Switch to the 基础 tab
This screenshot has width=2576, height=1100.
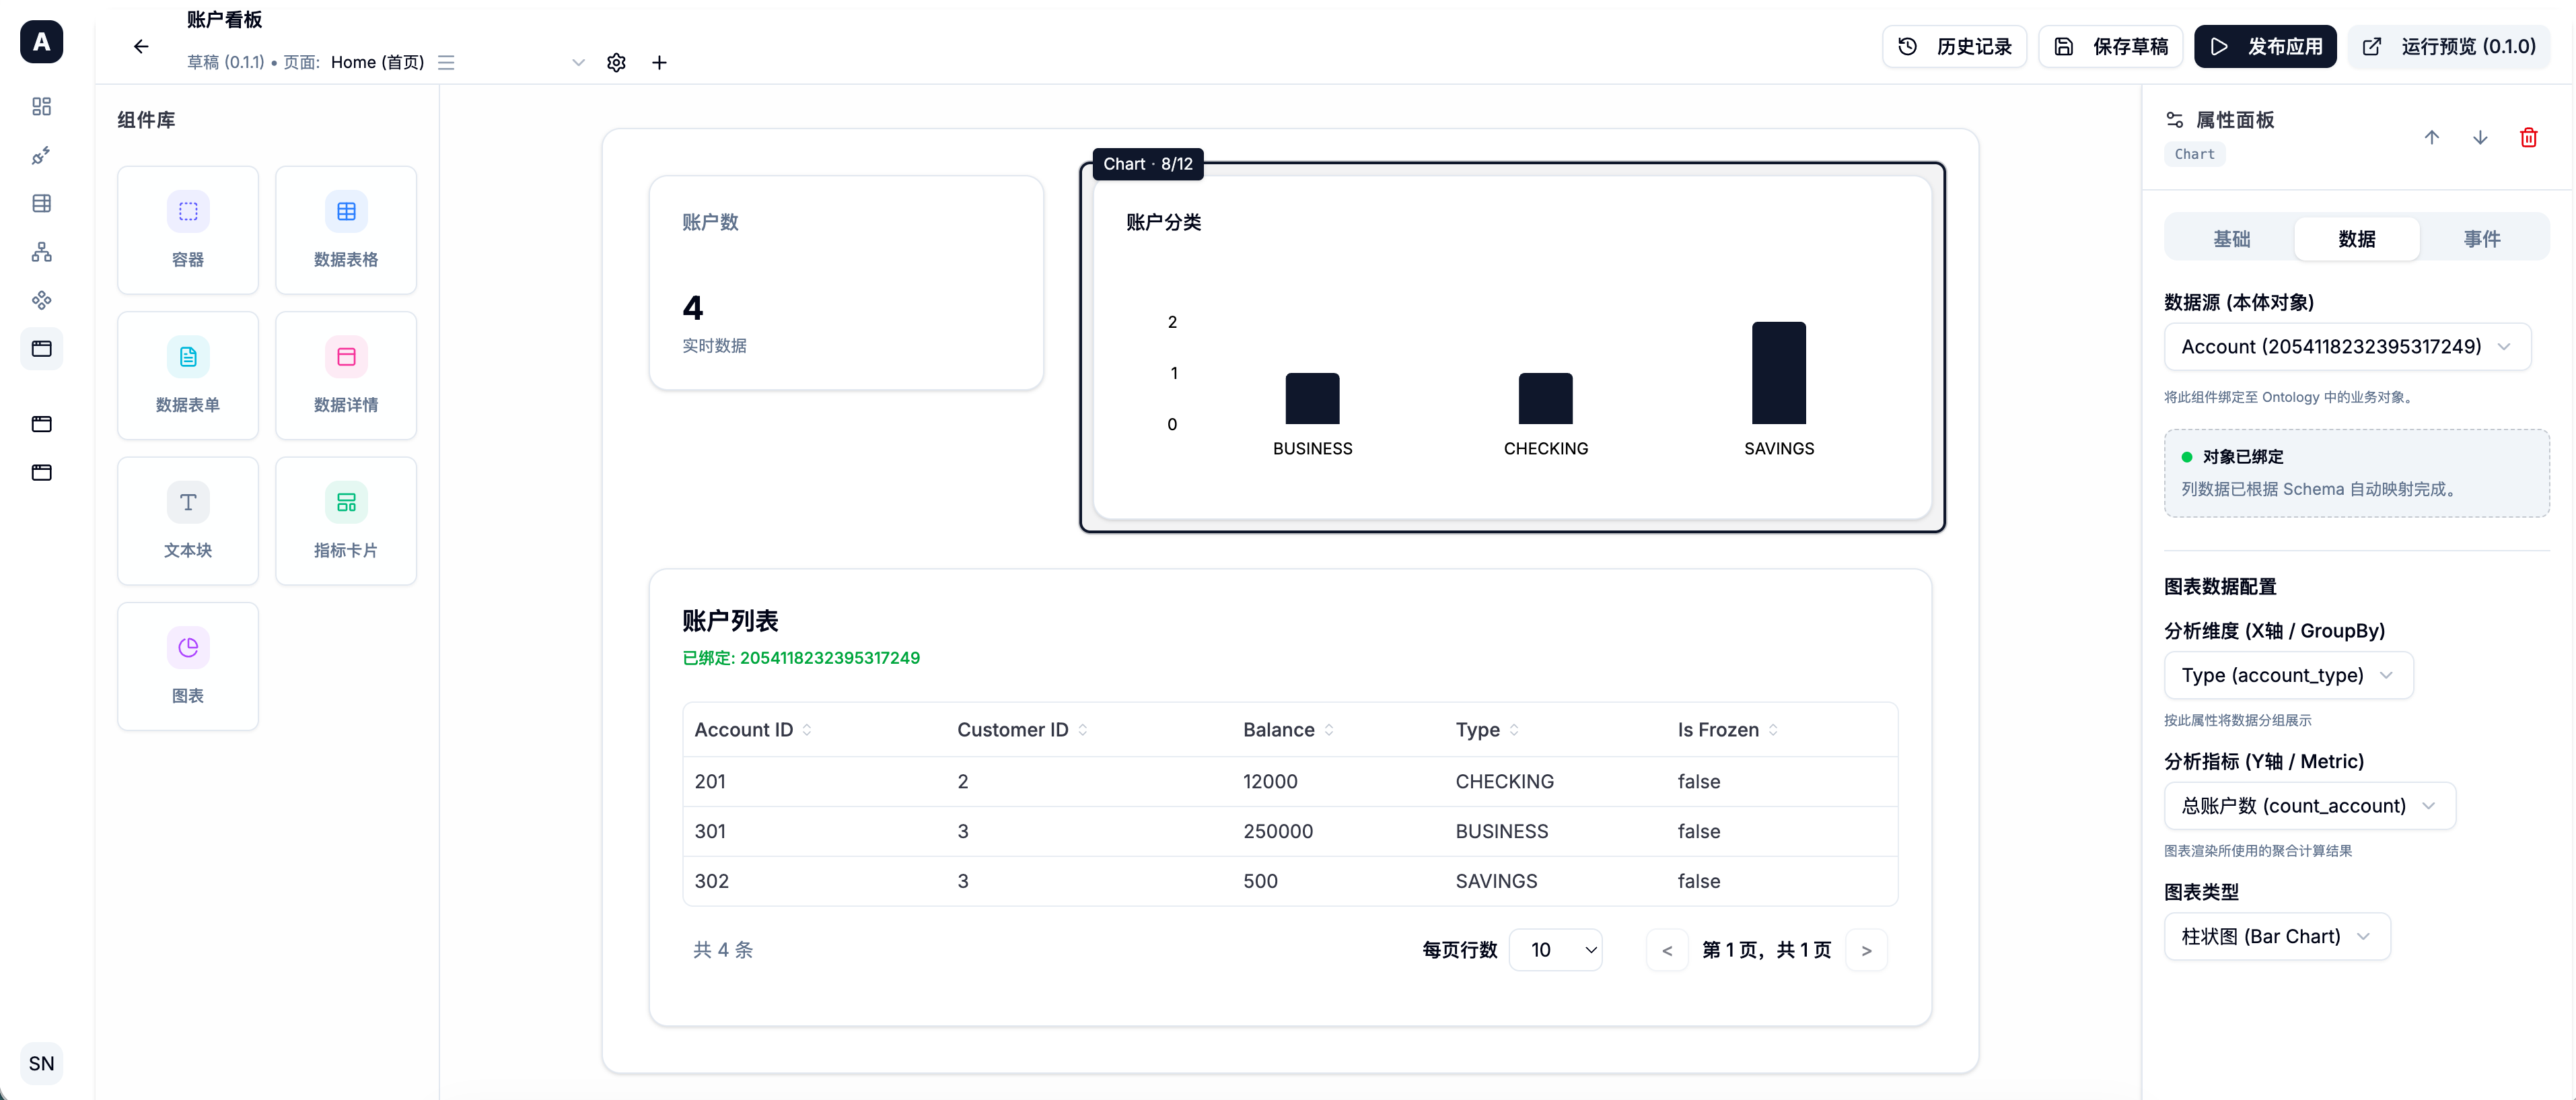[2231, 239]
